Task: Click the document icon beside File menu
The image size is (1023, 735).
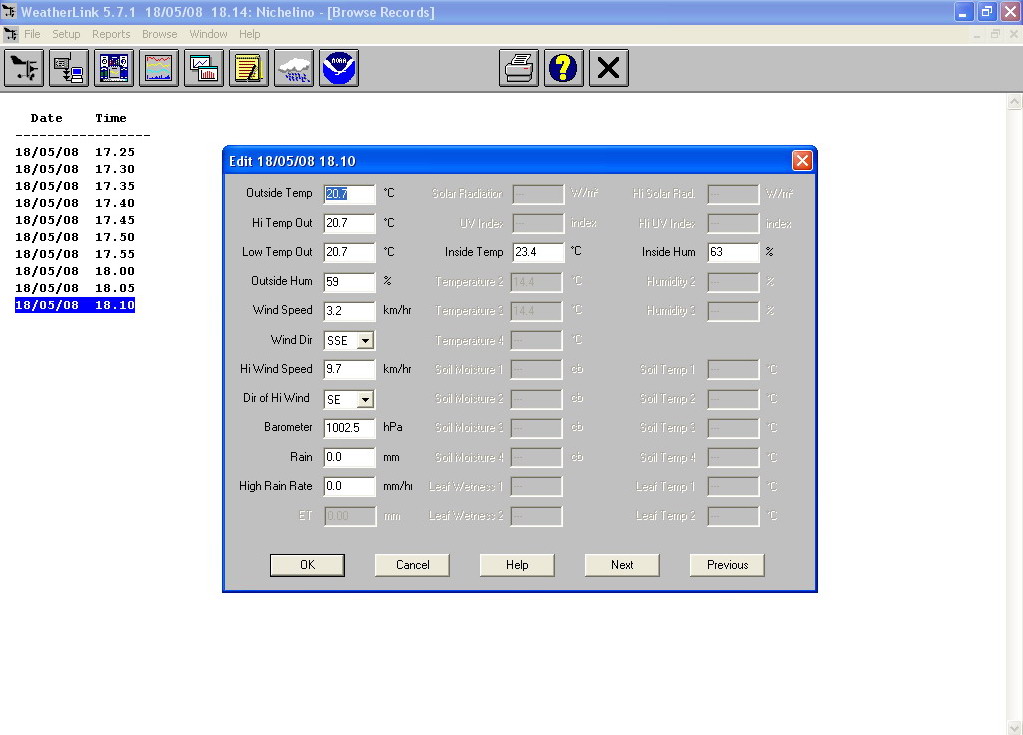Action: pyautogui.click(x=10, y=34)
